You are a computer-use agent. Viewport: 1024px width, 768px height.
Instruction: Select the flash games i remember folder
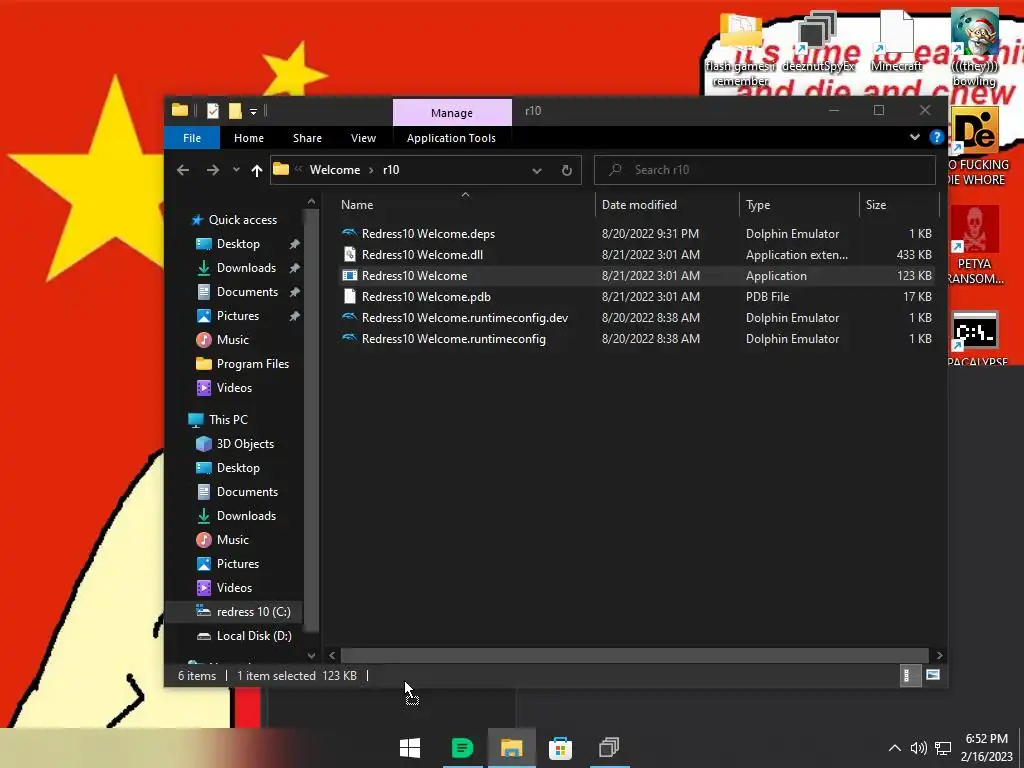click(x=741, y=49)
